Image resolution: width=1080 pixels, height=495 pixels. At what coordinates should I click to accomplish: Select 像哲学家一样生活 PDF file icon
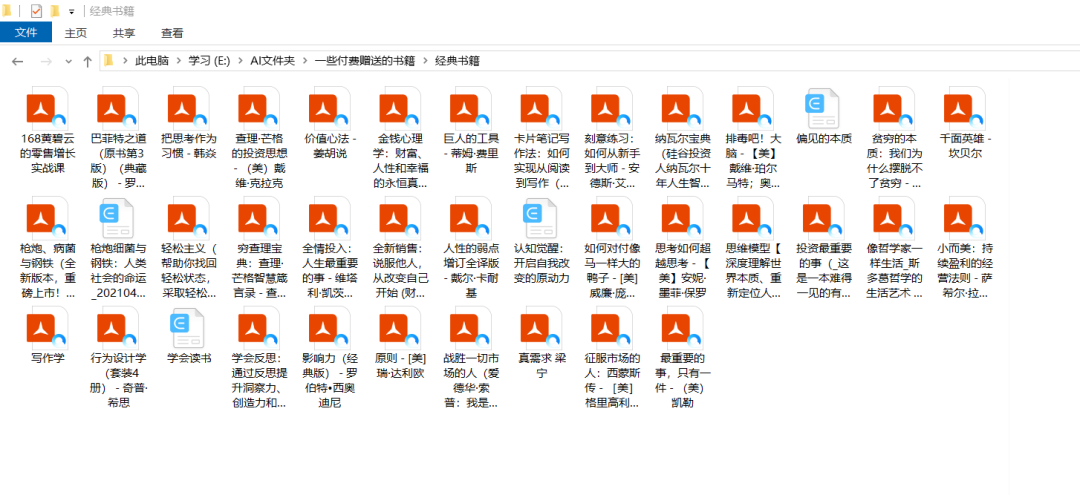point(894,218)
